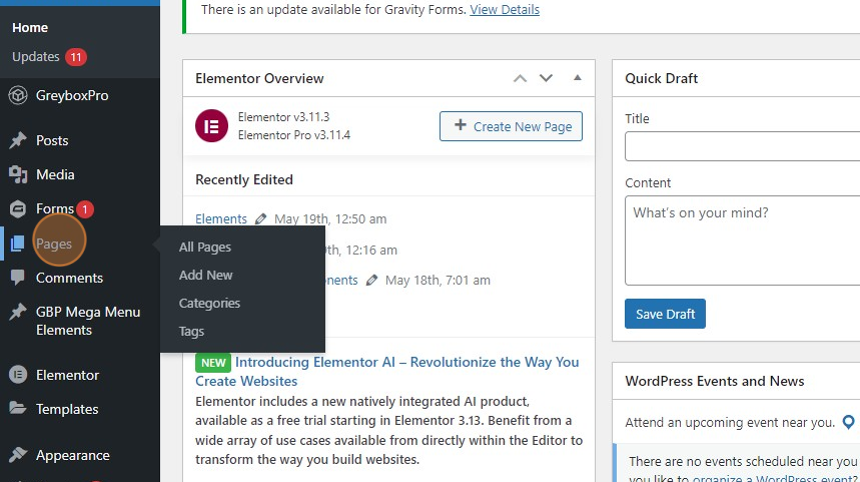Click the Updates count badge 11

click(x=76, y=57)
